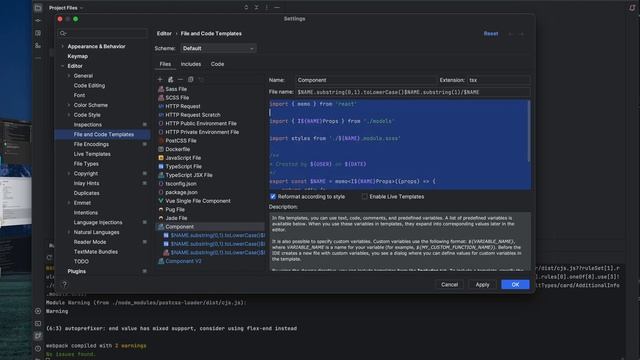Click the Component V2 template icon
Viewport: 640px width, 360px height.
pyautogui.click(x=161, y=261)
